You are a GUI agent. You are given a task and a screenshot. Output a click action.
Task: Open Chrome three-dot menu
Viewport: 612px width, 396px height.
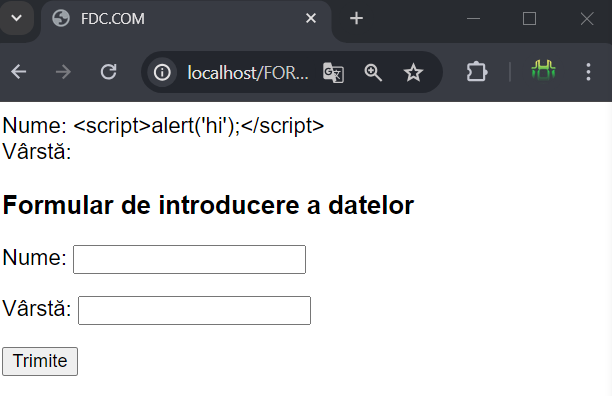[588, 72]
